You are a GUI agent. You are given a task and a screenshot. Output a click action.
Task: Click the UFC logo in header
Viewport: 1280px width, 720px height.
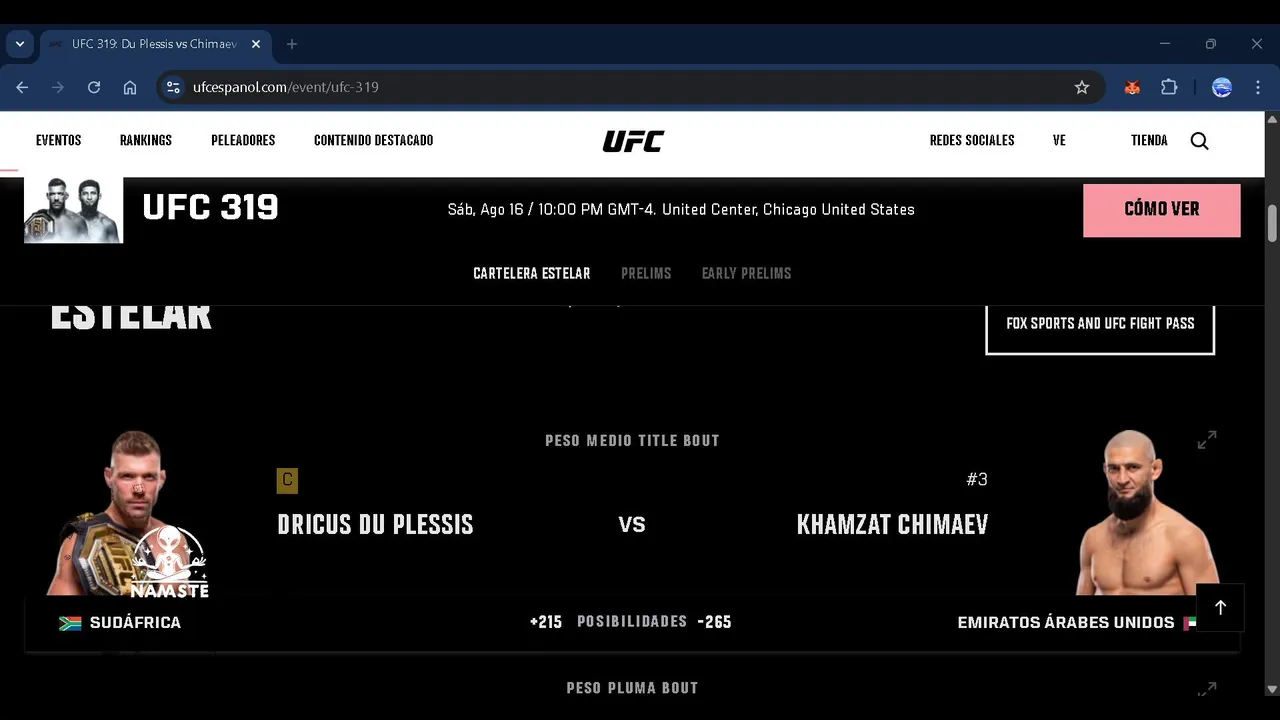633,141
